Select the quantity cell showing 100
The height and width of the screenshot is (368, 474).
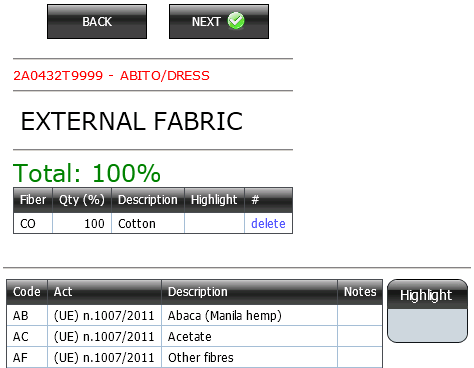tap(82, 223)
